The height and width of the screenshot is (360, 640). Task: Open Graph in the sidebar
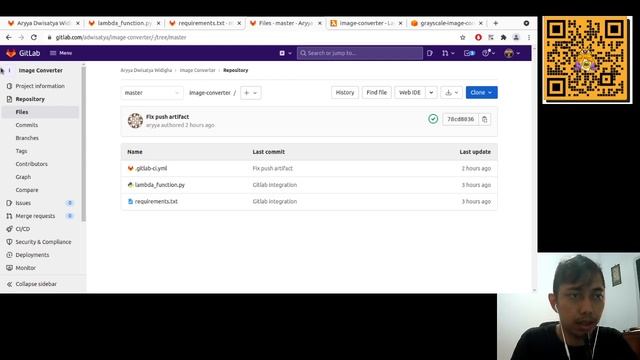pos(23,177)
